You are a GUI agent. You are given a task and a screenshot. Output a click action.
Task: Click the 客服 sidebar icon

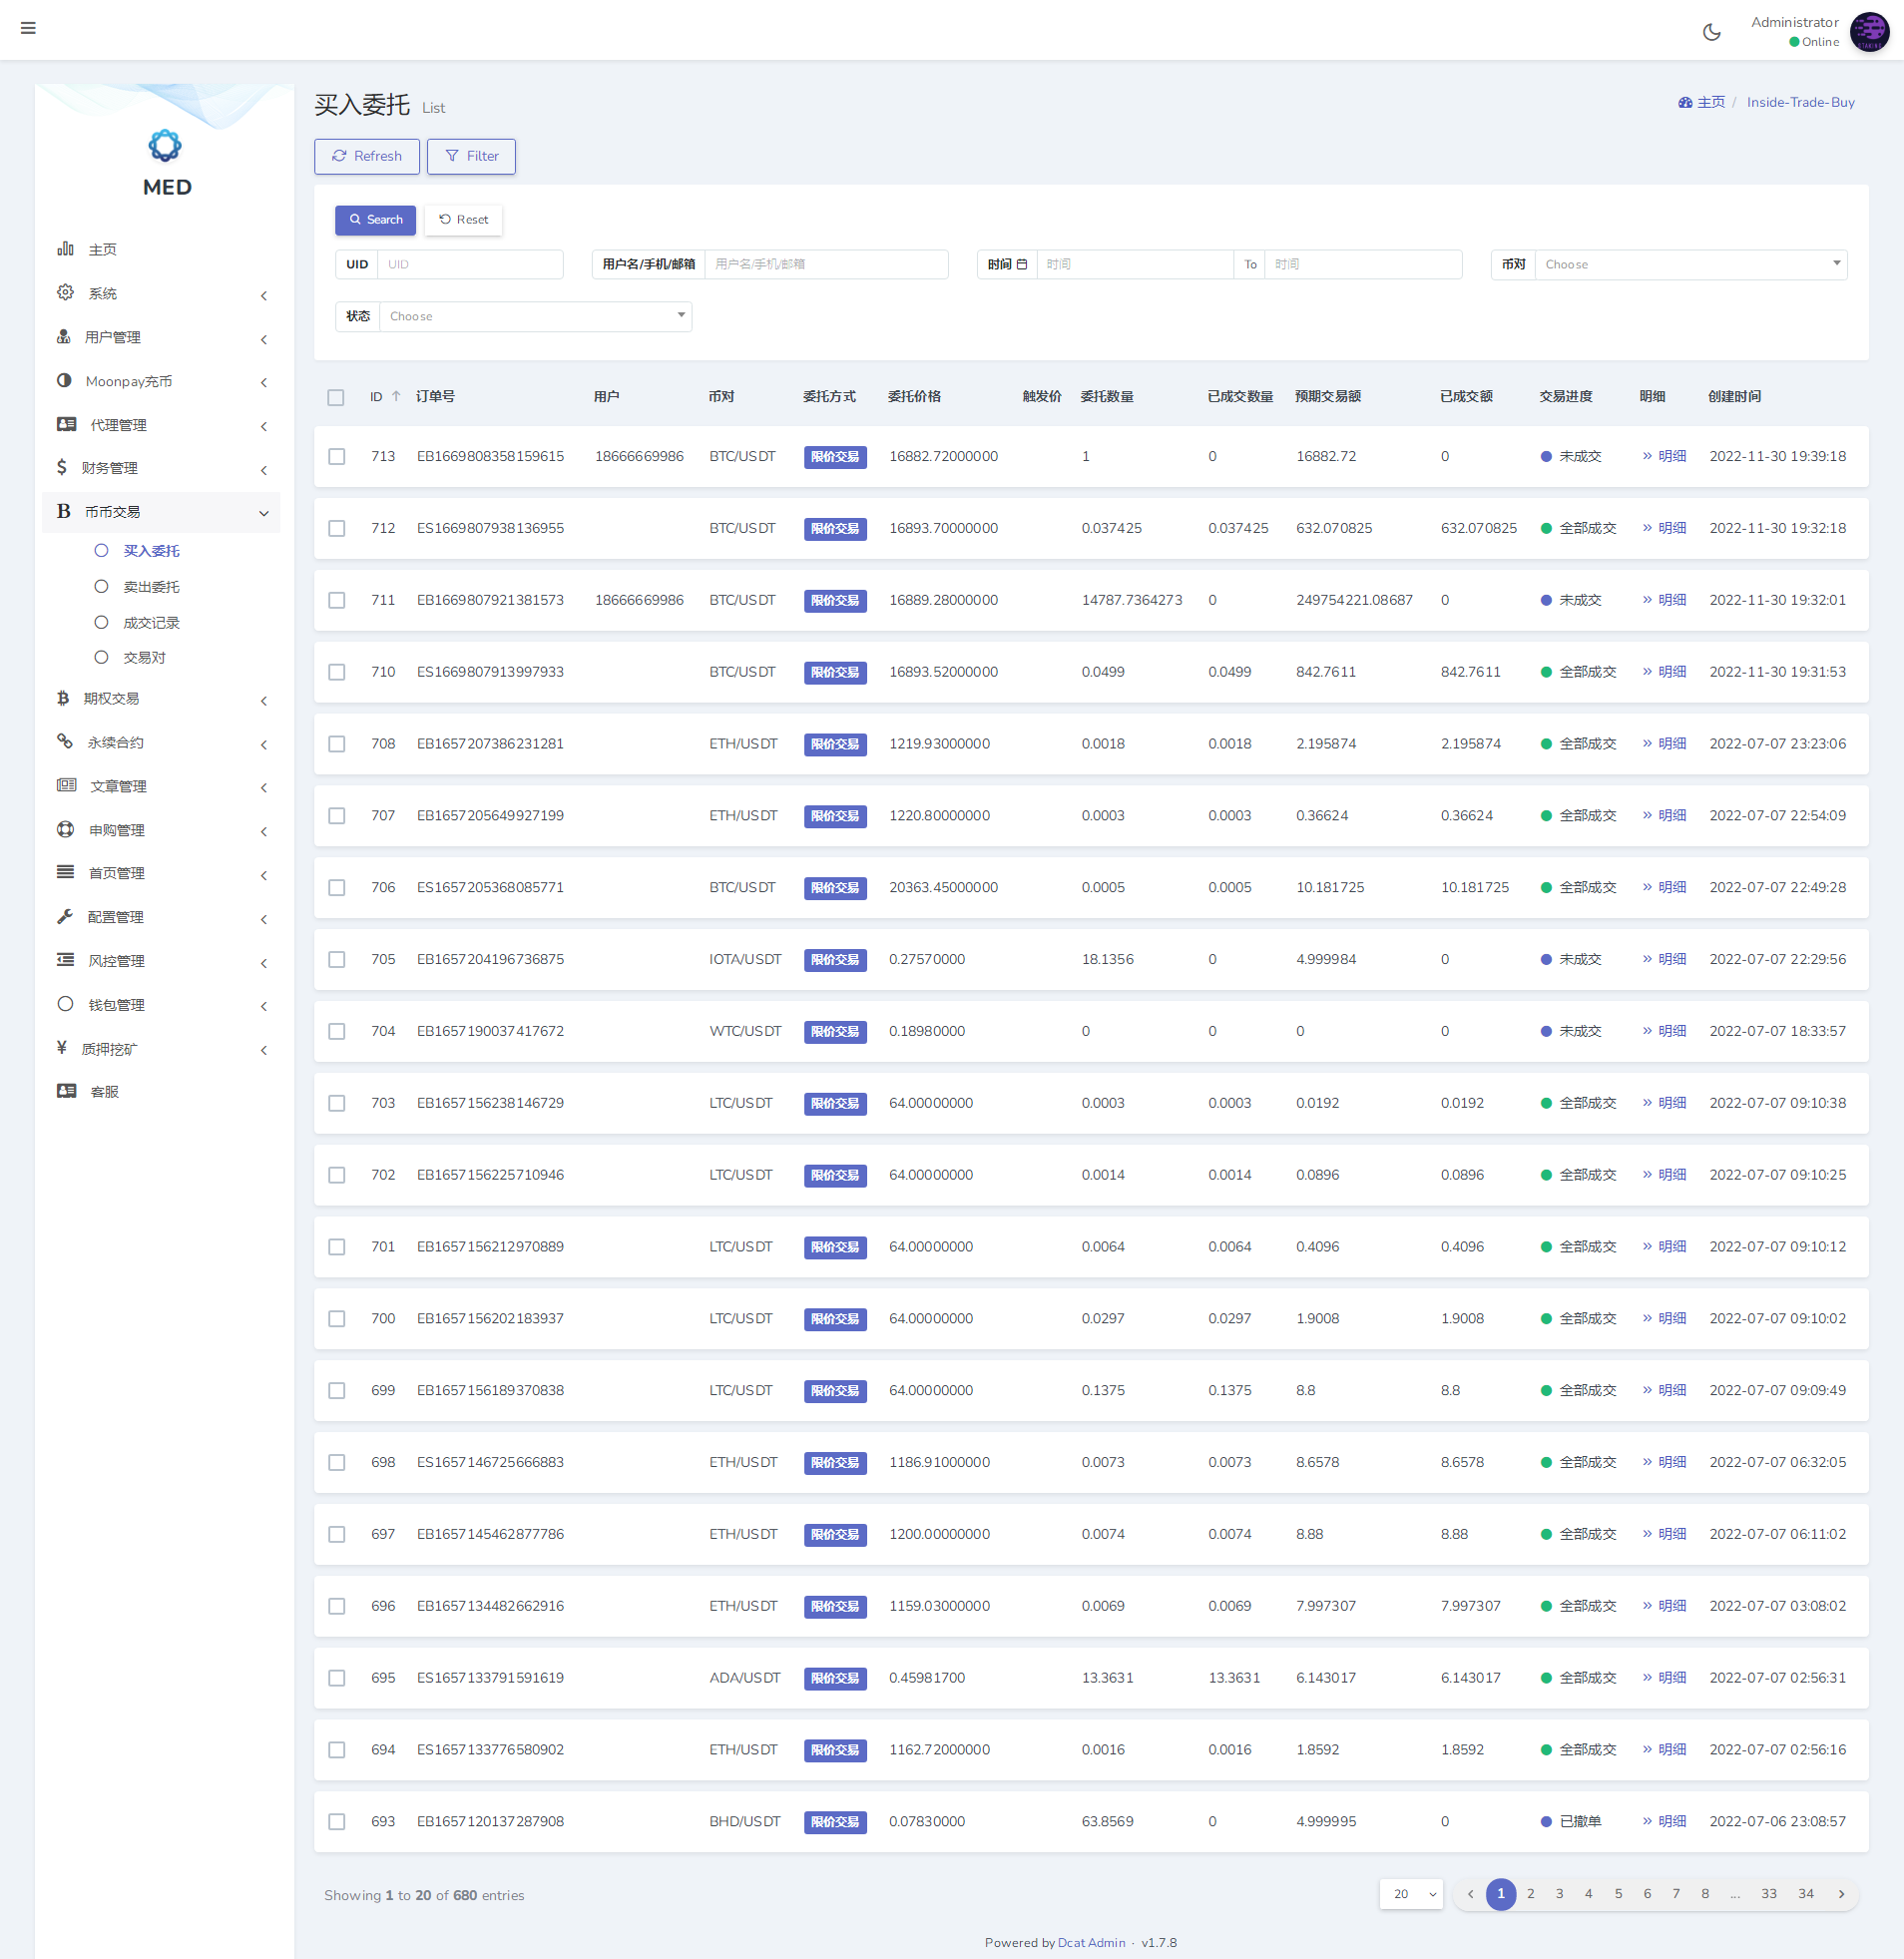pyautogui.click(x=67, y=1091)
